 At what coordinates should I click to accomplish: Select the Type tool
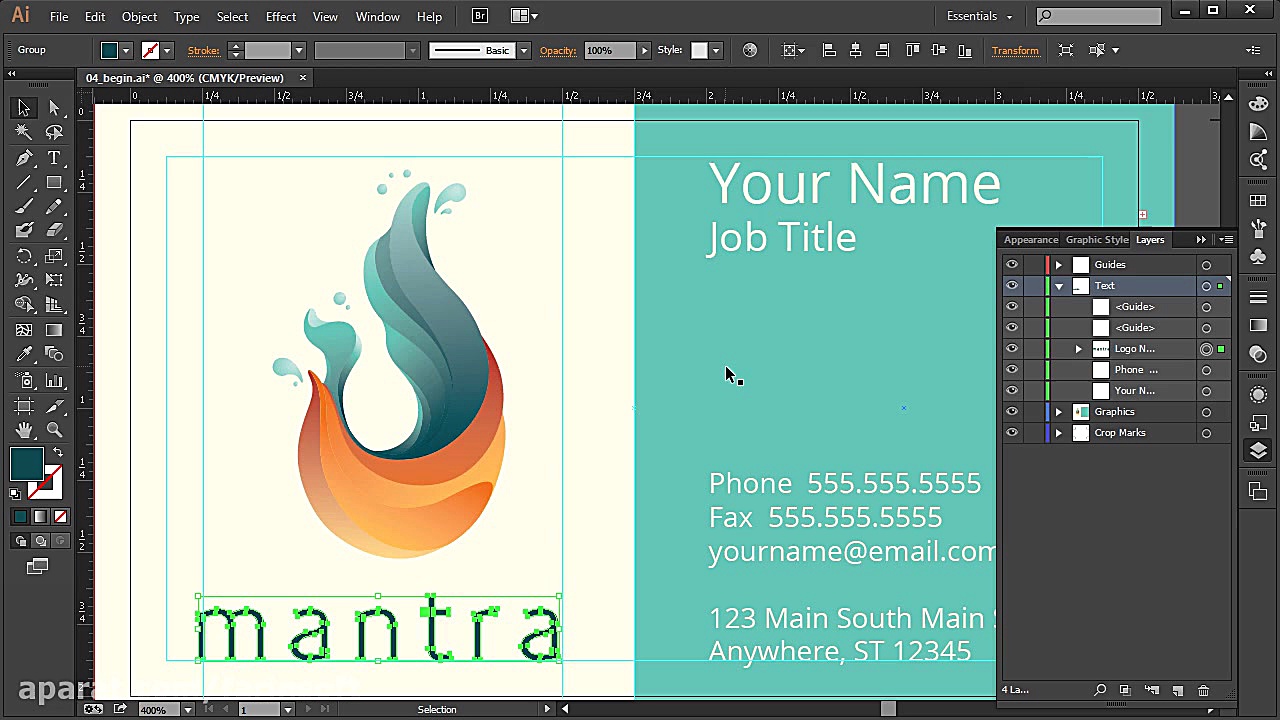[55, 157]
